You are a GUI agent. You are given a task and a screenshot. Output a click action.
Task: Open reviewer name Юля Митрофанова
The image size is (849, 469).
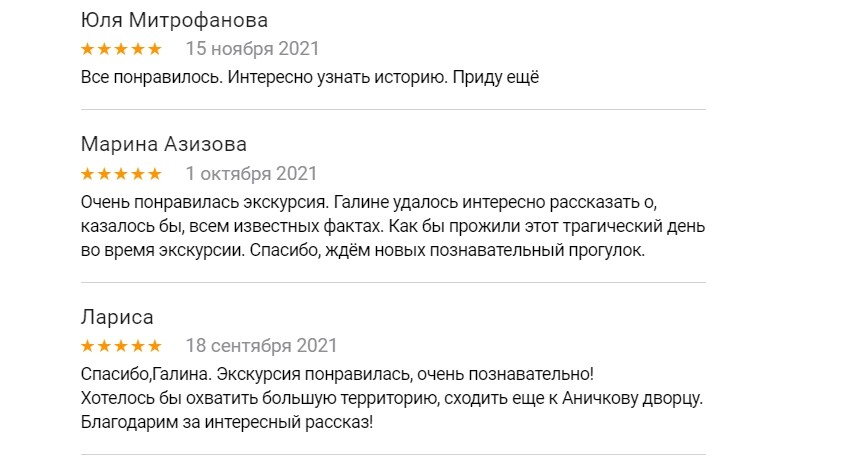174,21
